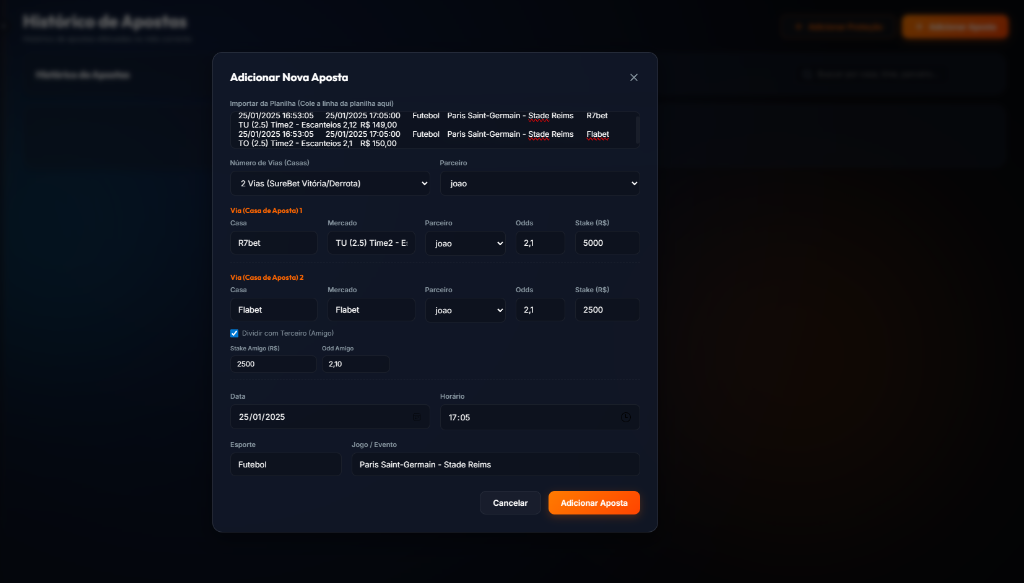Click the Casa field containing R7bet
1024x583 pixels.
274,243
